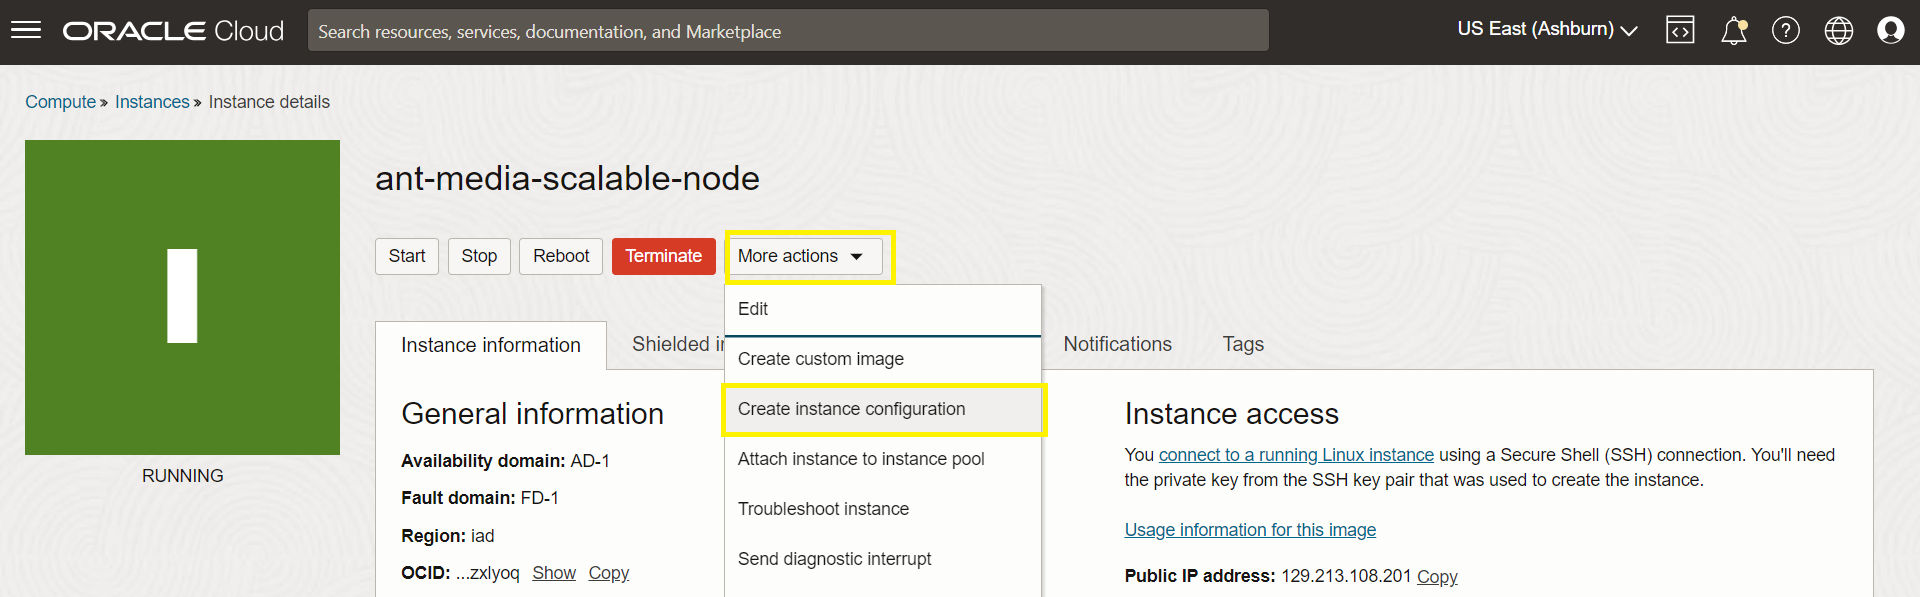Choose Edit from More actions menu

(883, 309)
